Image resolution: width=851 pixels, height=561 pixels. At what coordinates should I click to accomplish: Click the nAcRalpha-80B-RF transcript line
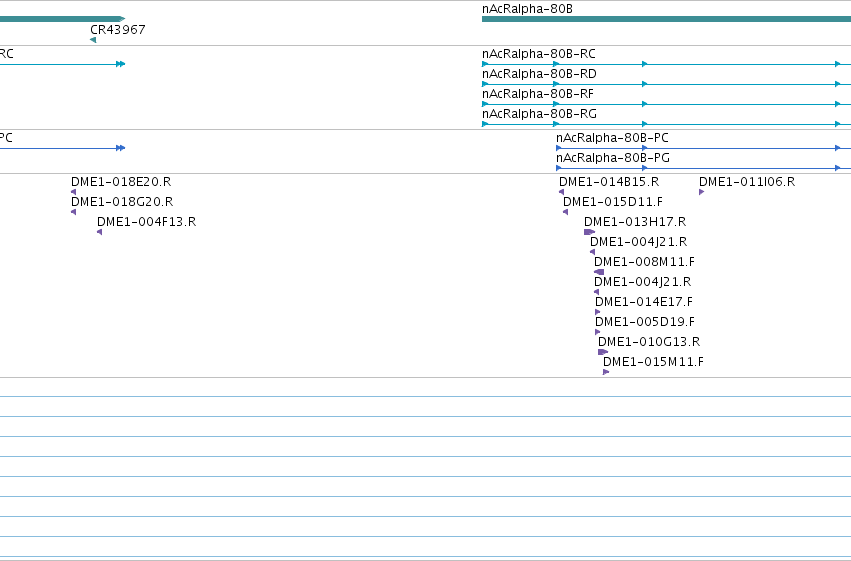666,104
